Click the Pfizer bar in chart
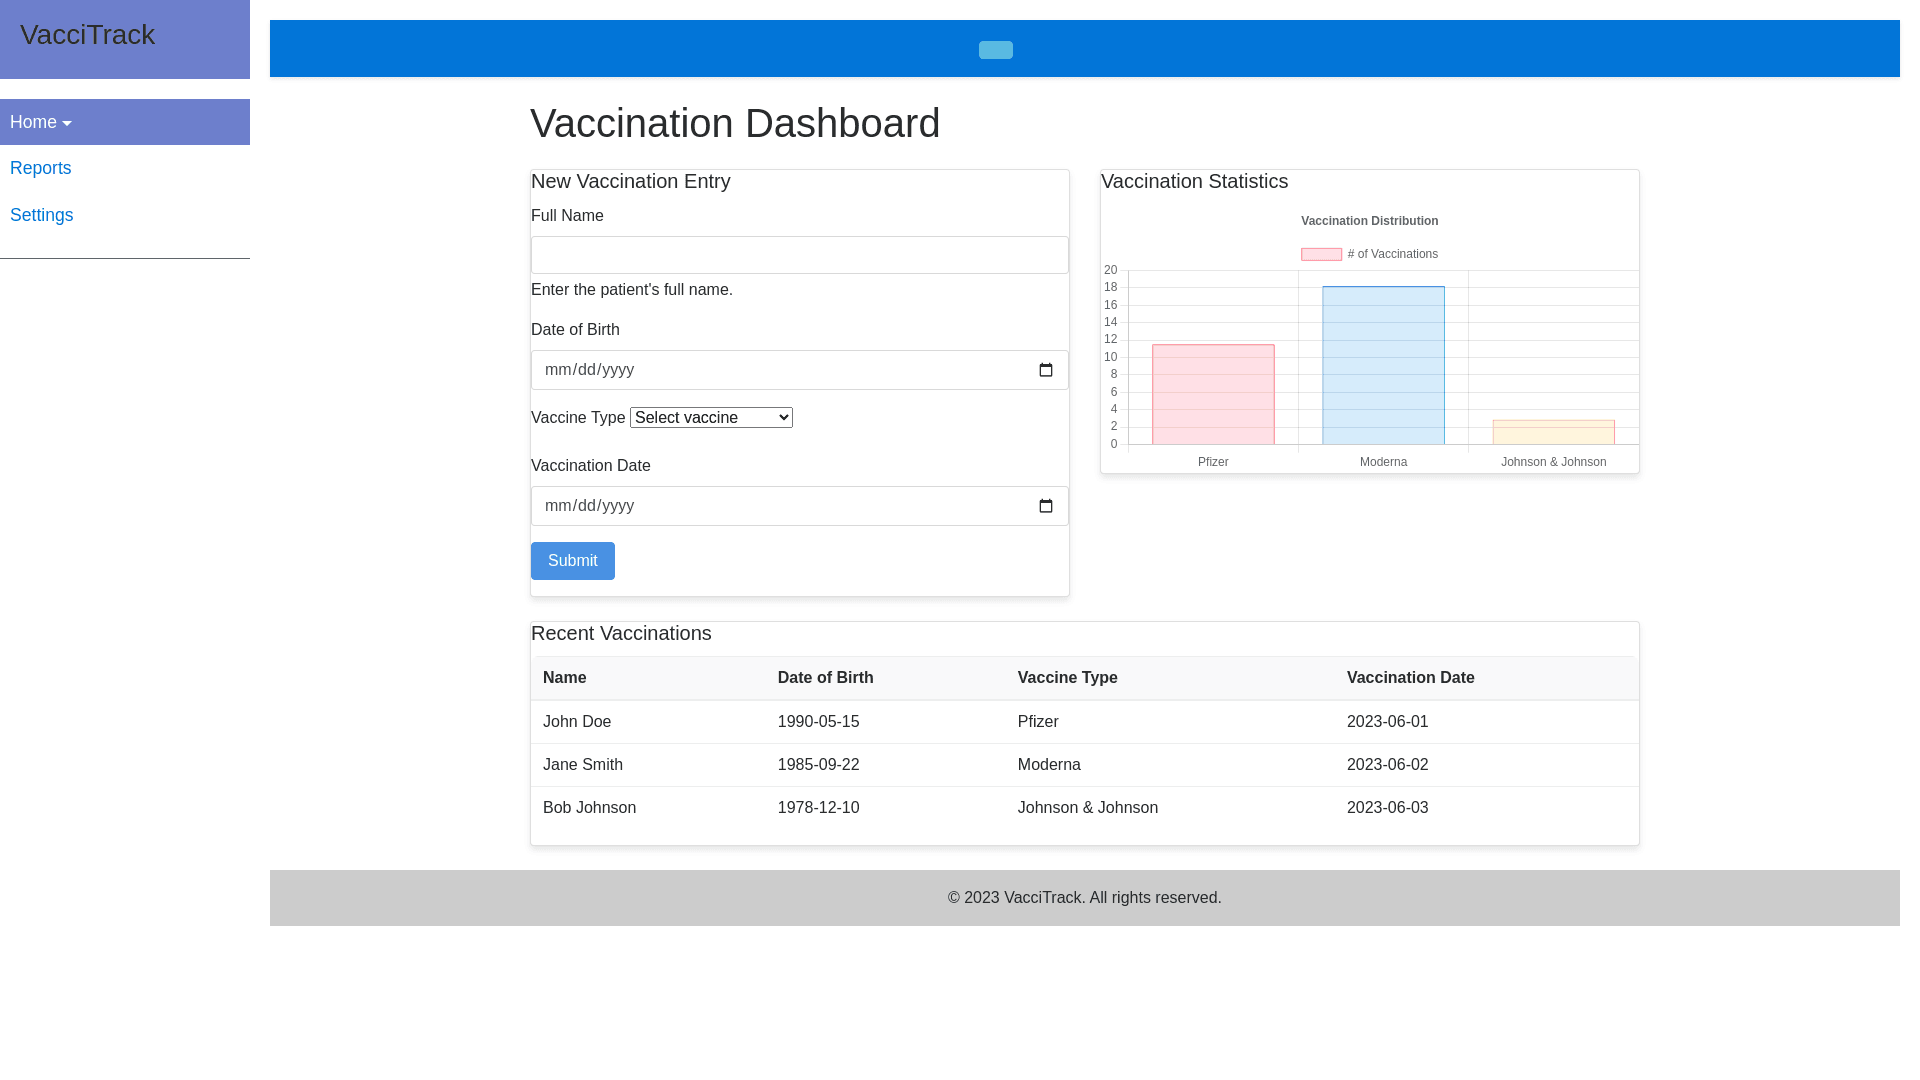1920x1080 pixels. tap(1213, 395)
